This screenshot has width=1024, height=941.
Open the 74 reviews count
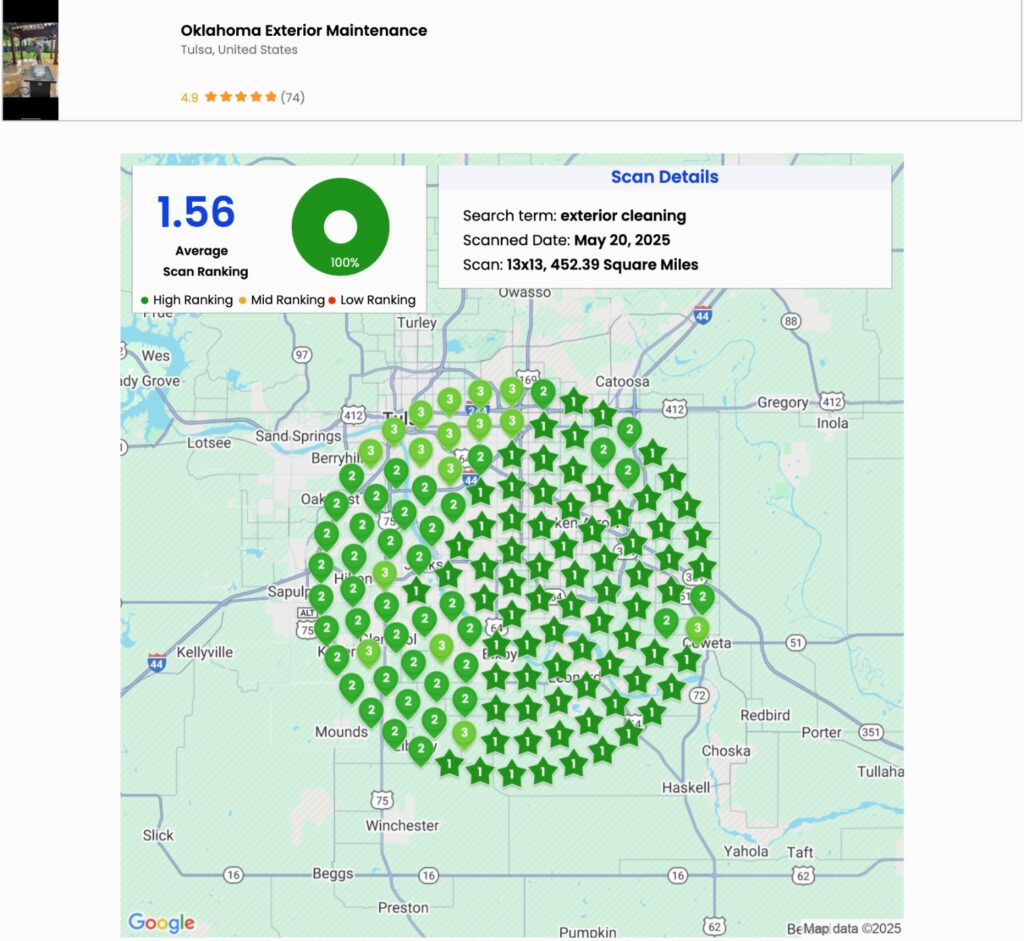pos(292,97)
